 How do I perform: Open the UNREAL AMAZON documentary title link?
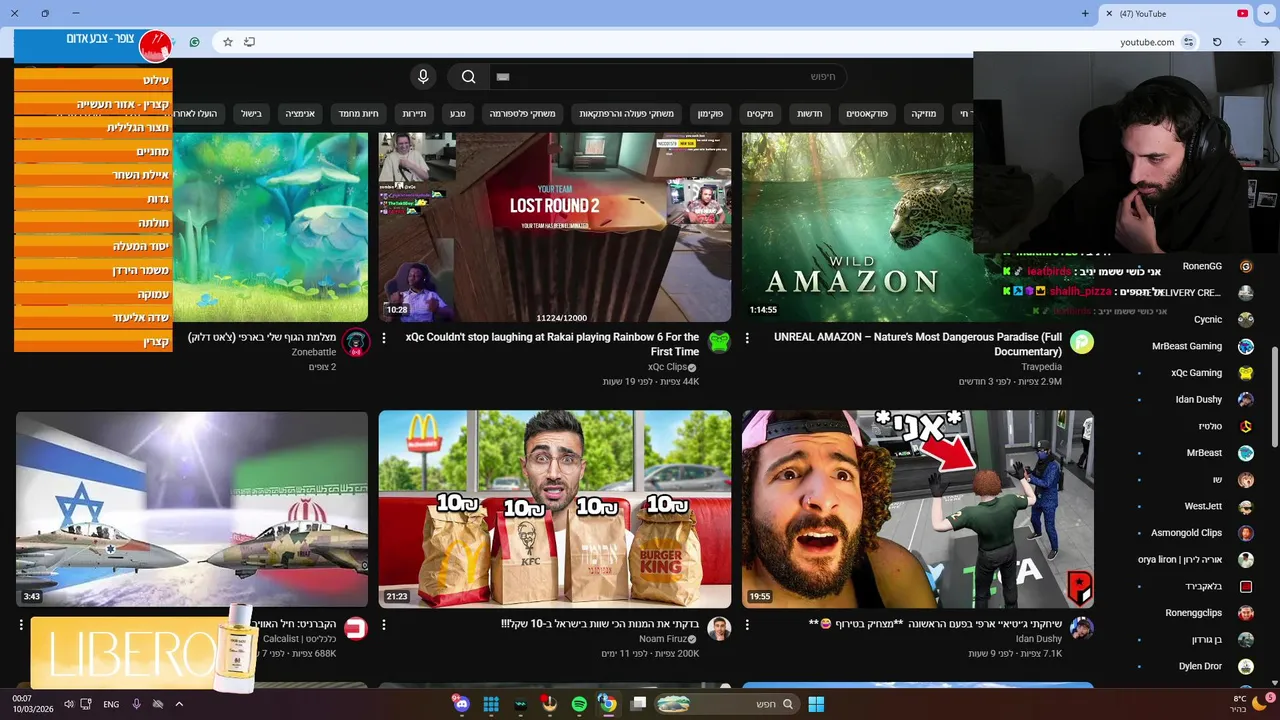[918, 344]
